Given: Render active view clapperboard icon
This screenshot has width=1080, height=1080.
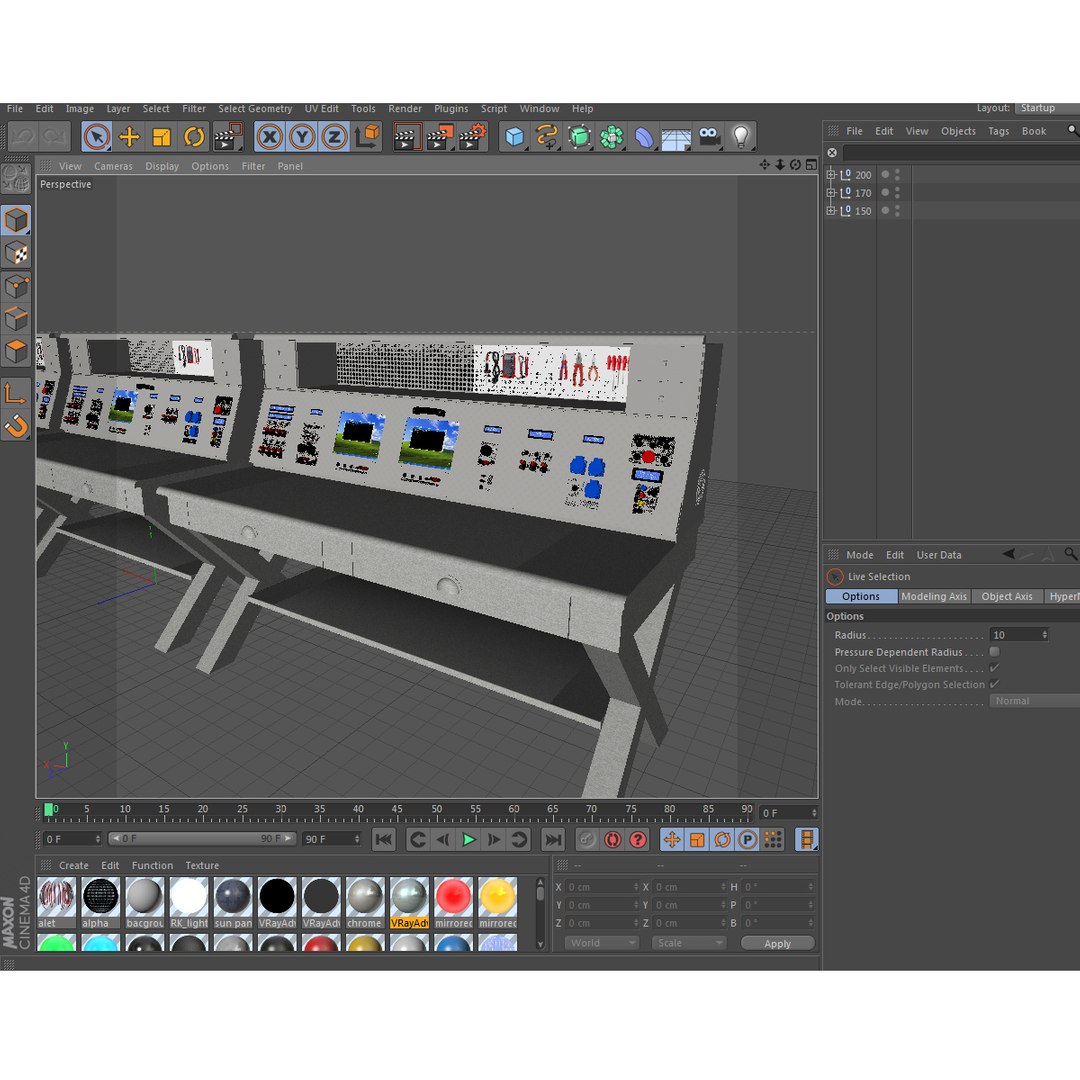Looking at the screenshot, I should [x=407, y=136].
